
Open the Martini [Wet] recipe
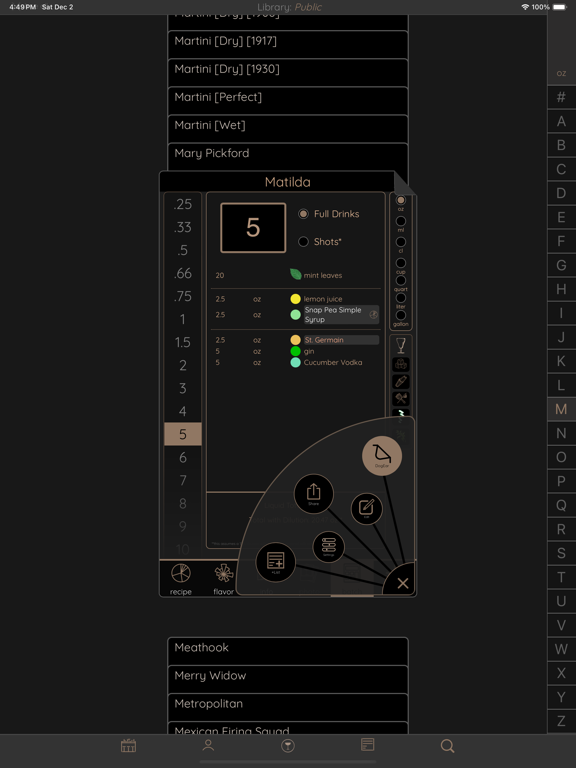(x=288, y=129)
